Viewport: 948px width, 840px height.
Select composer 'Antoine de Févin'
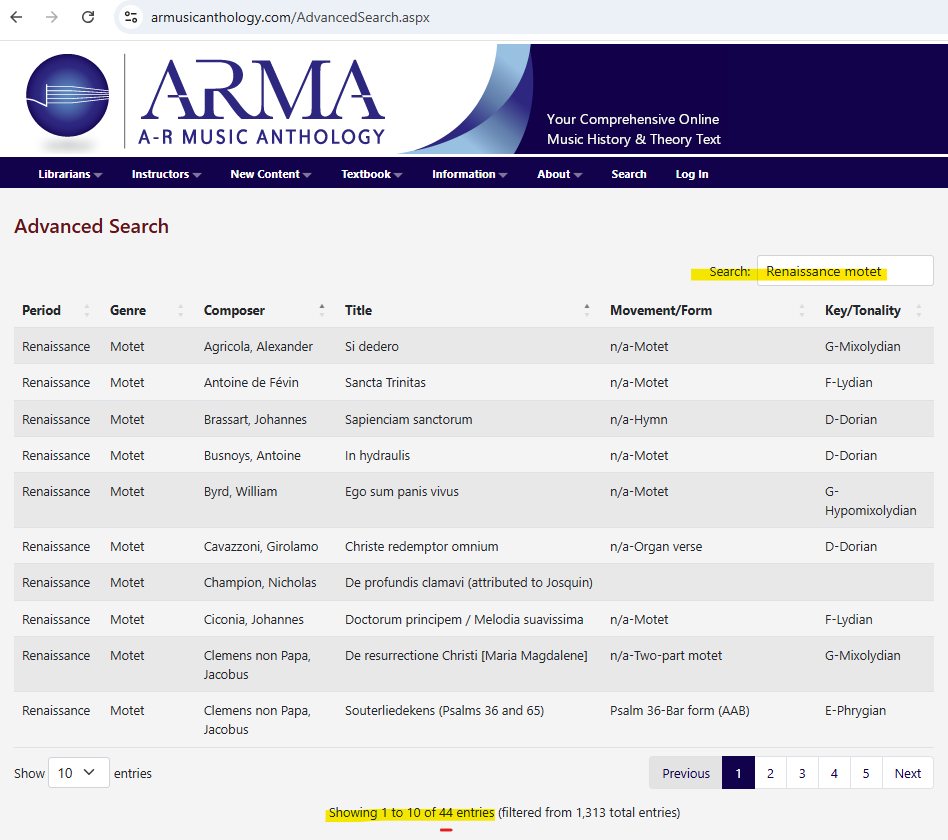click(251, 383)
